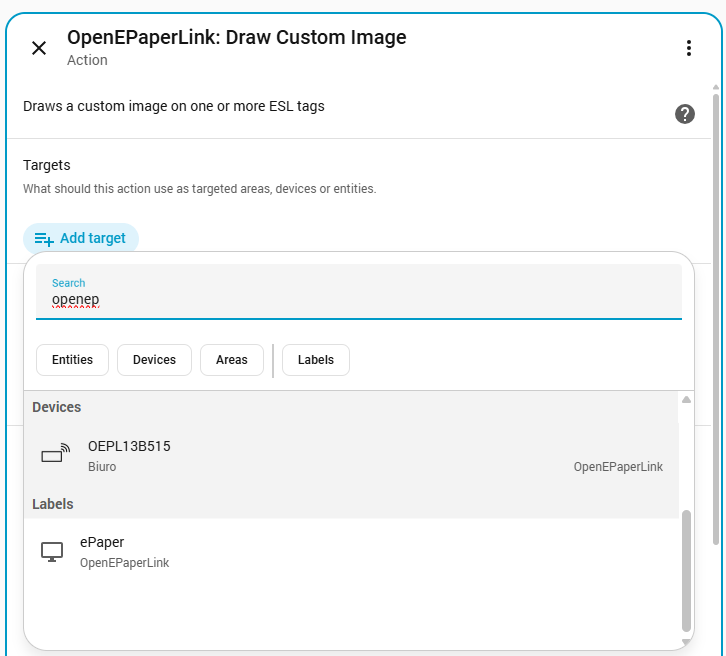This screenshot has width=726, height=656.
Task: Focus the Search field containing 'openep'
Action: 359,299
